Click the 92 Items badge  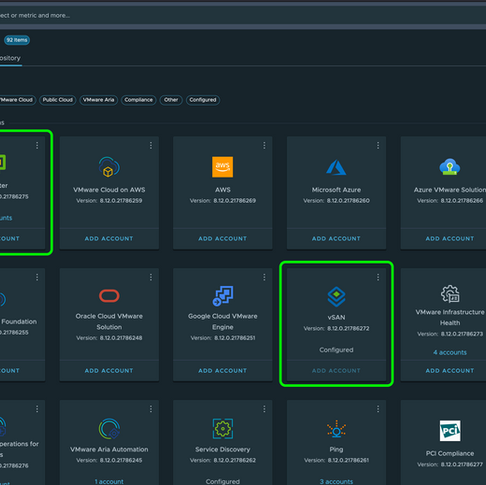tap(17, 40)
